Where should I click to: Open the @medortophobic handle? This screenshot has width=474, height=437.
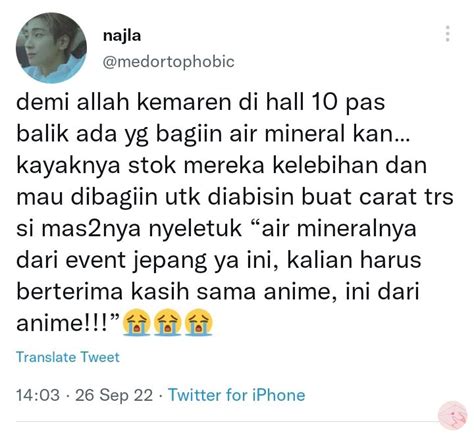click(169, 62)
